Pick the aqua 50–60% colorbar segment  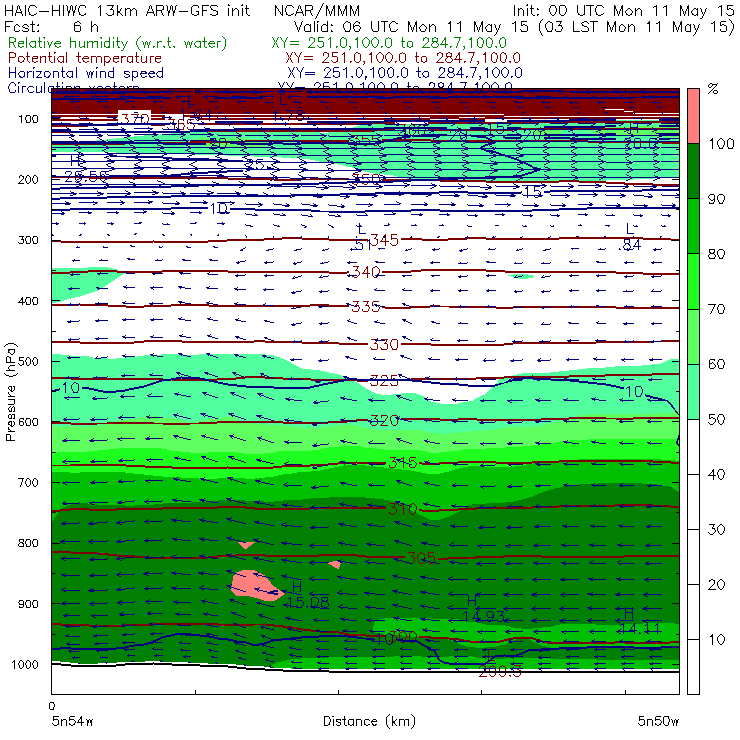[x=693, y=392]
